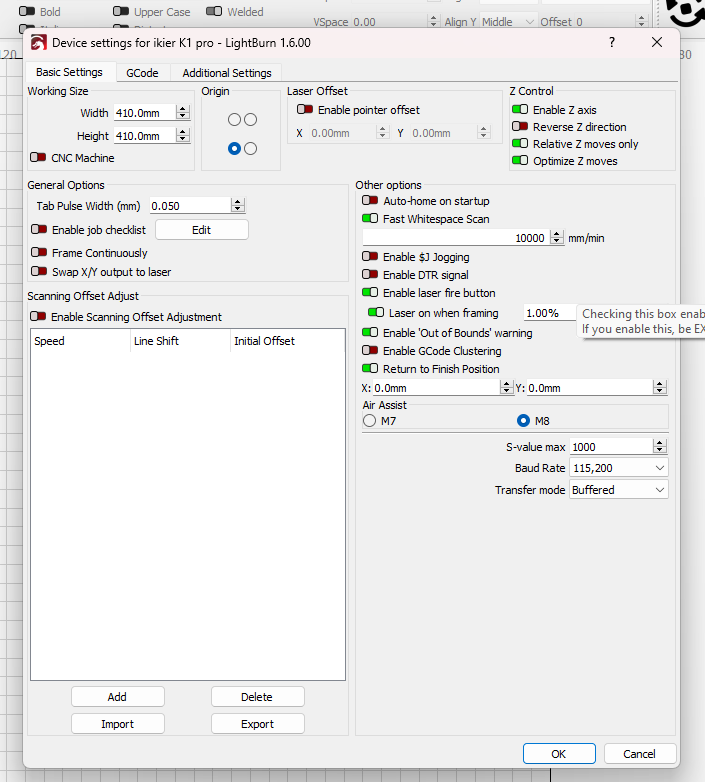This screenshot has width=705, height=782.
Task: Open the GCode tab
Action: point(142,73)
